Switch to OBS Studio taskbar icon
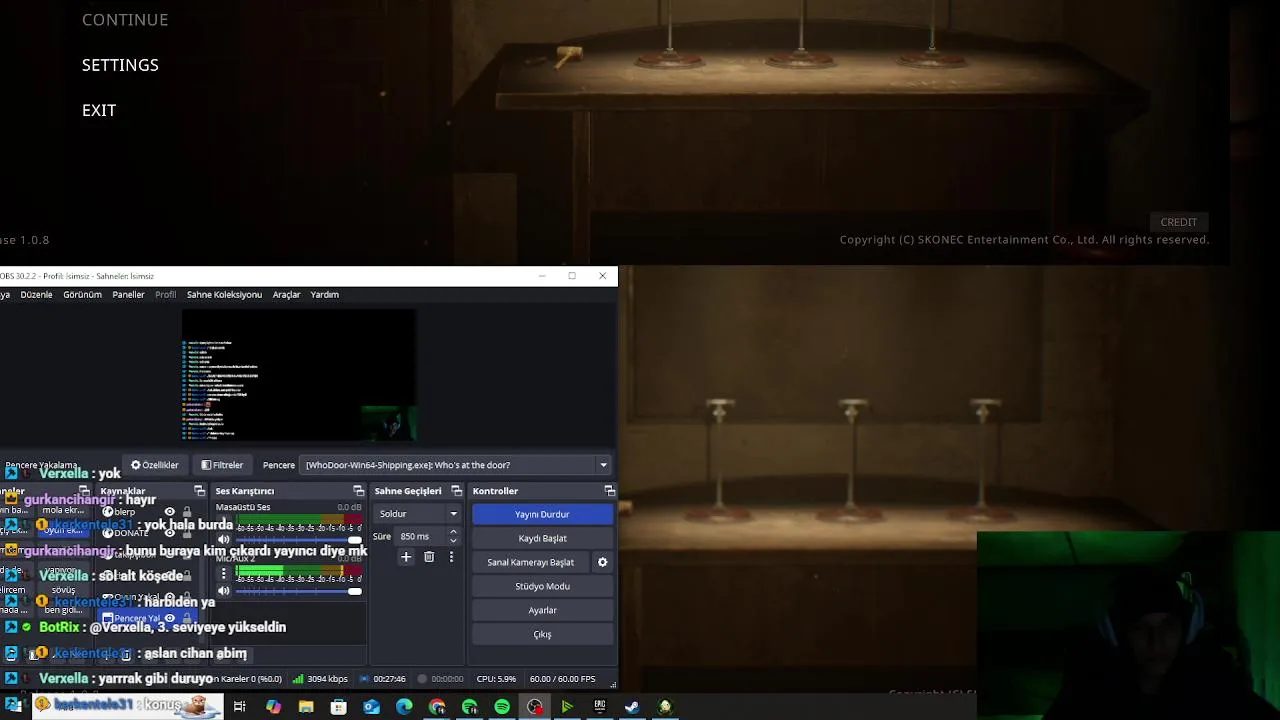This screenshot has width=1280, height=720. pos(535,707)
